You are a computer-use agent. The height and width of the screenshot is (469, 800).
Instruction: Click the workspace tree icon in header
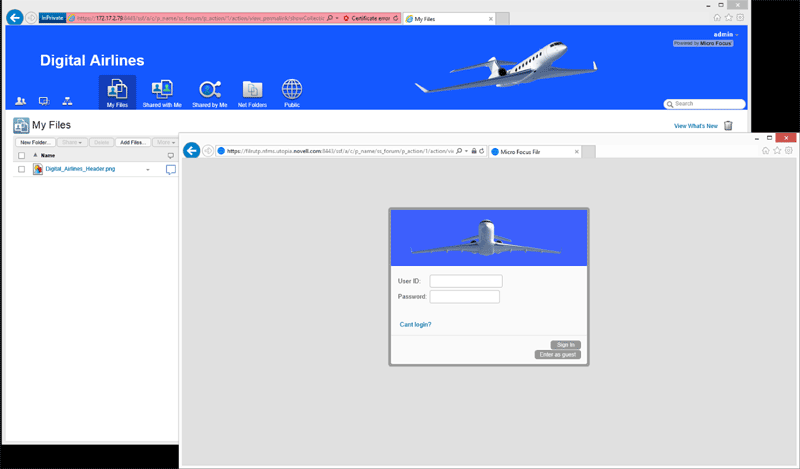pos(67,101)
